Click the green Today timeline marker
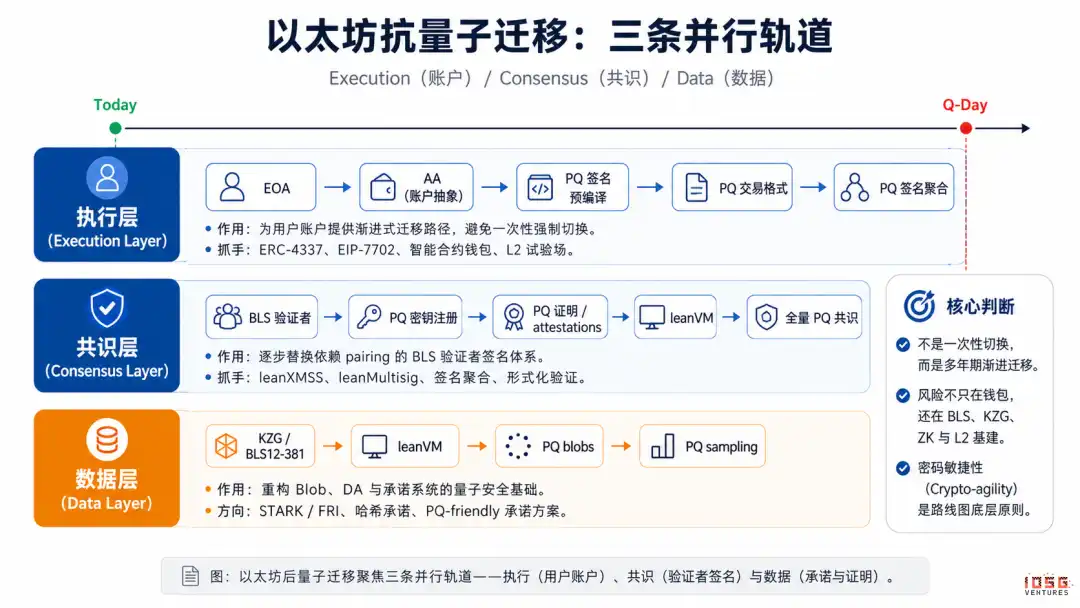The width and height of the screenshot is (1080, 608). click(115, 128)
